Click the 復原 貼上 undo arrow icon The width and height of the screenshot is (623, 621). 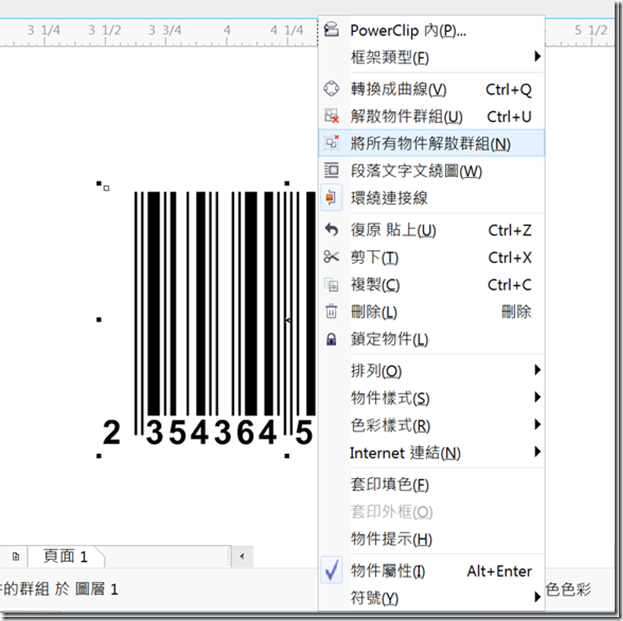[331, 229]
